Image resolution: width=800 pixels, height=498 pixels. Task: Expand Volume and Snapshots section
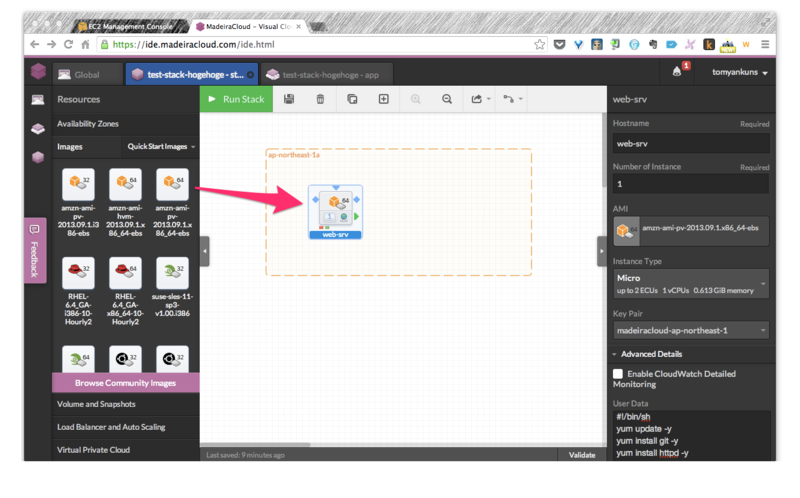pos(126,404)
